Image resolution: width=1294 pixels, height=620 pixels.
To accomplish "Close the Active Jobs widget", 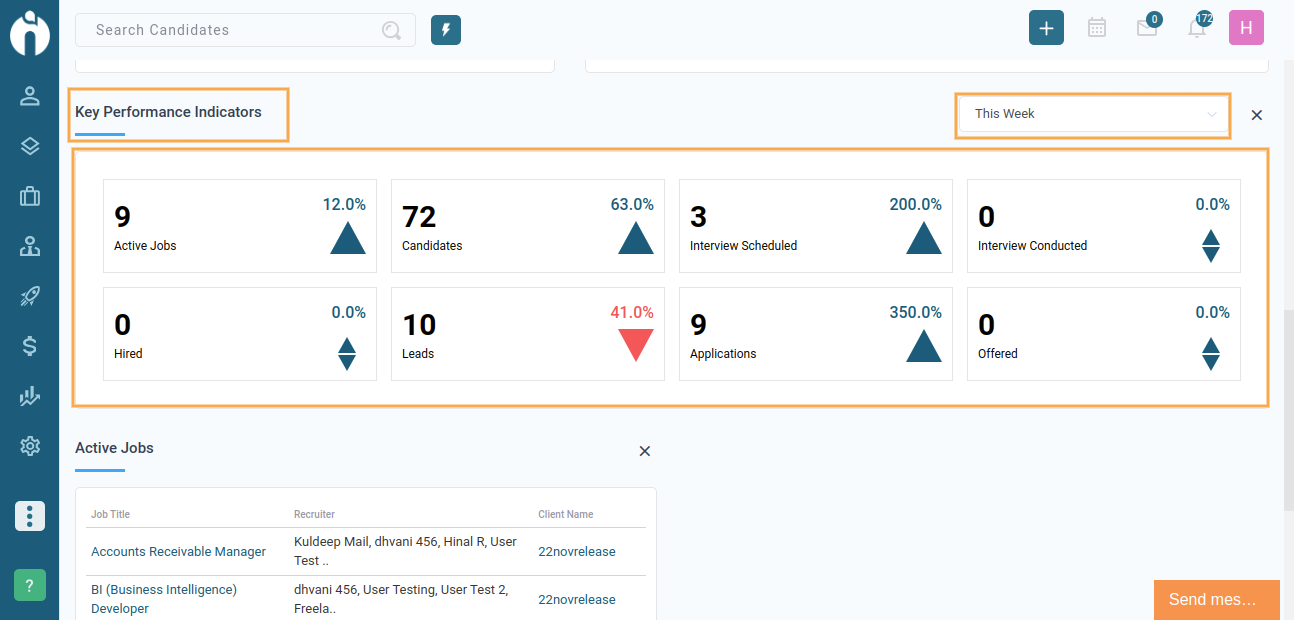I will click(x=645, y=451).
